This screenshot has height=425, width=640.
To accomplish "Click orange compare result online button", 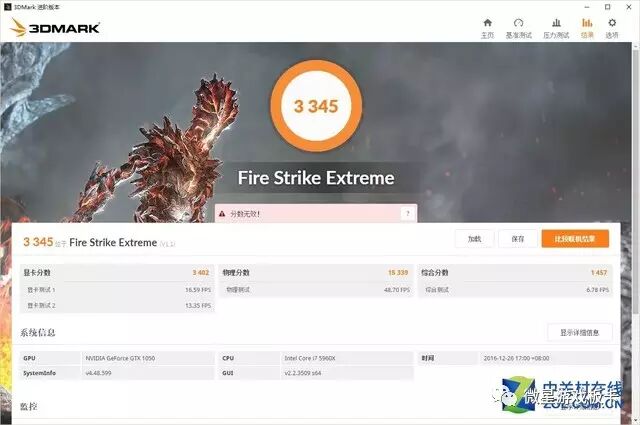I will [575, 239].
